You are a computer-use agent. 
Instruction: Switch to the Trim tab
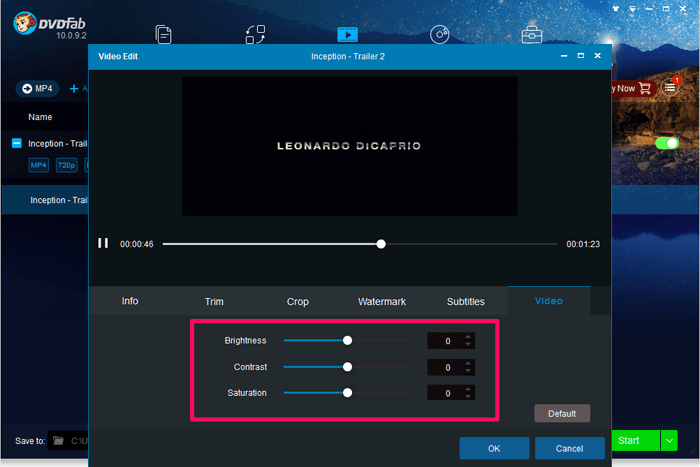pos(214,302)
